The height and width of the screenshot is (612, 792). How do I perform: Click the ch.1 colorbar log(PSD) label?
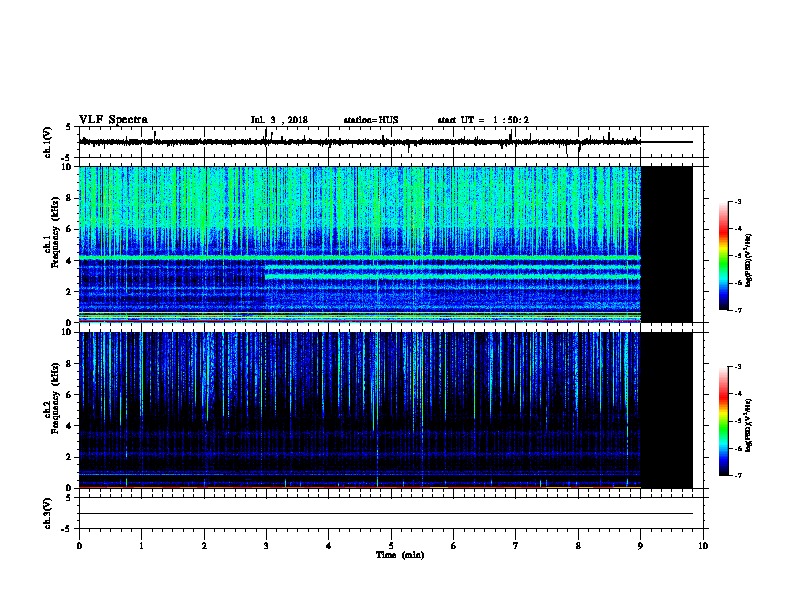coord(748,260)
